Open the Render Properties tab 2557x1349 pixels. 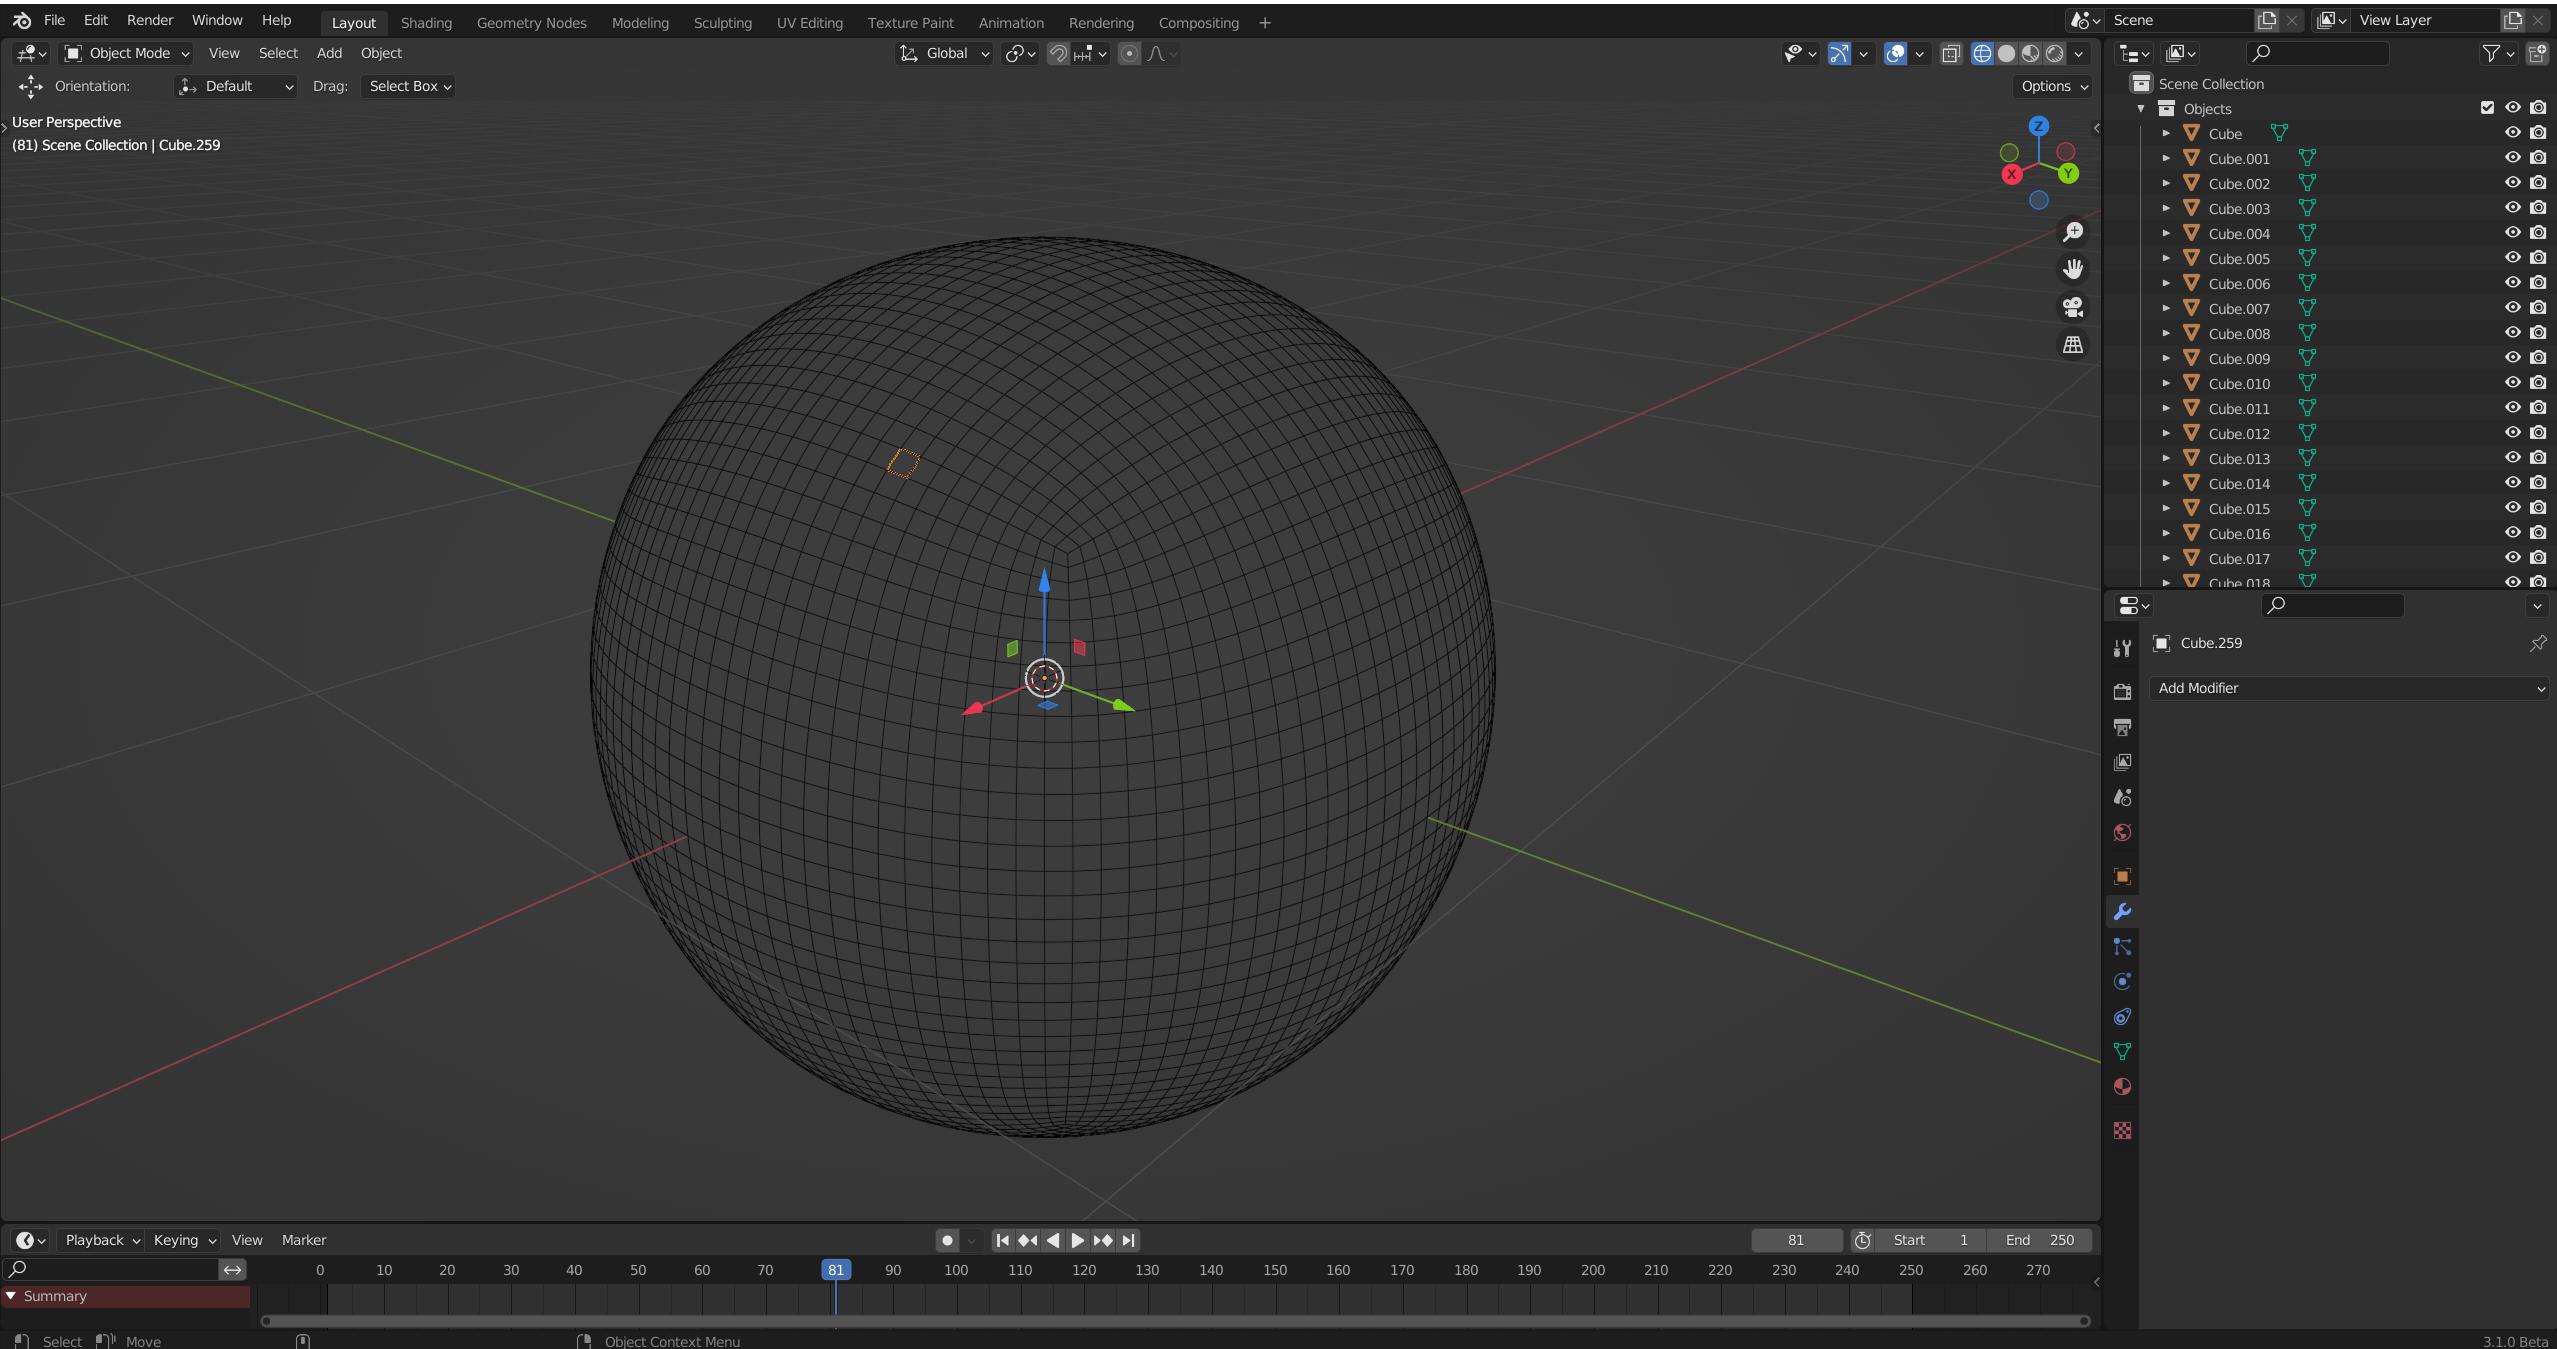pos(2124,691)
